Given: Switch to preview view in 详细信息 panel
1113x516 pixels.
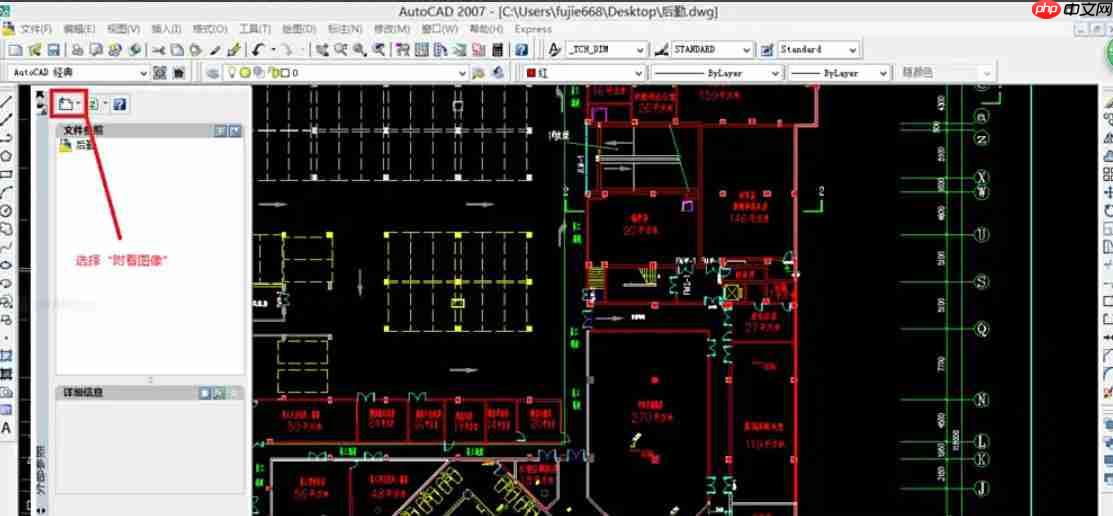Looking at the screenshot, I should (219, 393).
